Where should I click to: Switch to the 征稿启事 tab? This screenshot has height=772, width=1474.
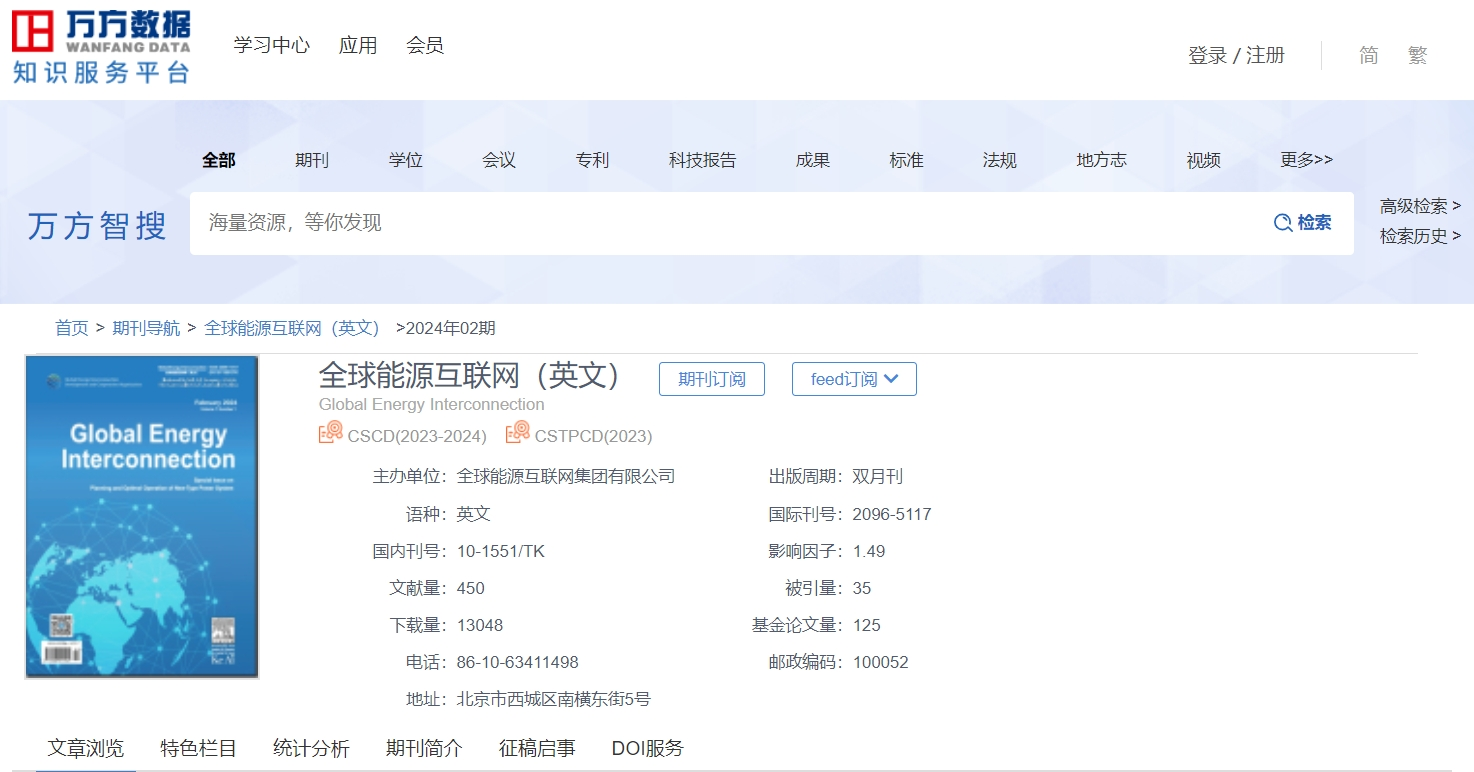(x=537, y=748)
